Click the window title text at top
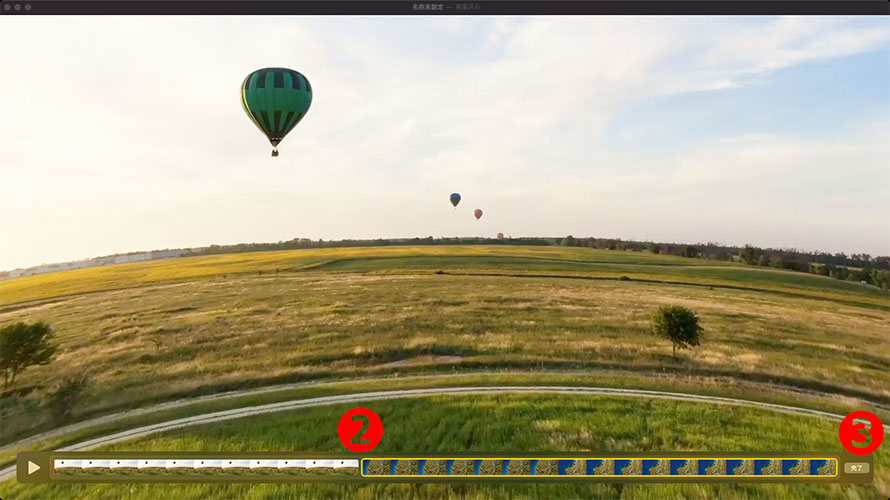The image size is (890, 500). [446, 7]
